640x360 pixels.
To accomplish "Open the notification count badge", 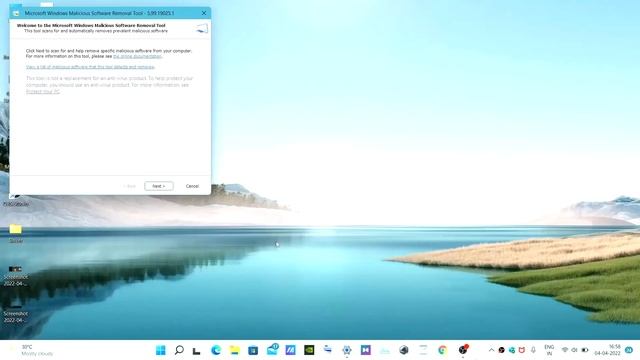I will tap(629, 350).
